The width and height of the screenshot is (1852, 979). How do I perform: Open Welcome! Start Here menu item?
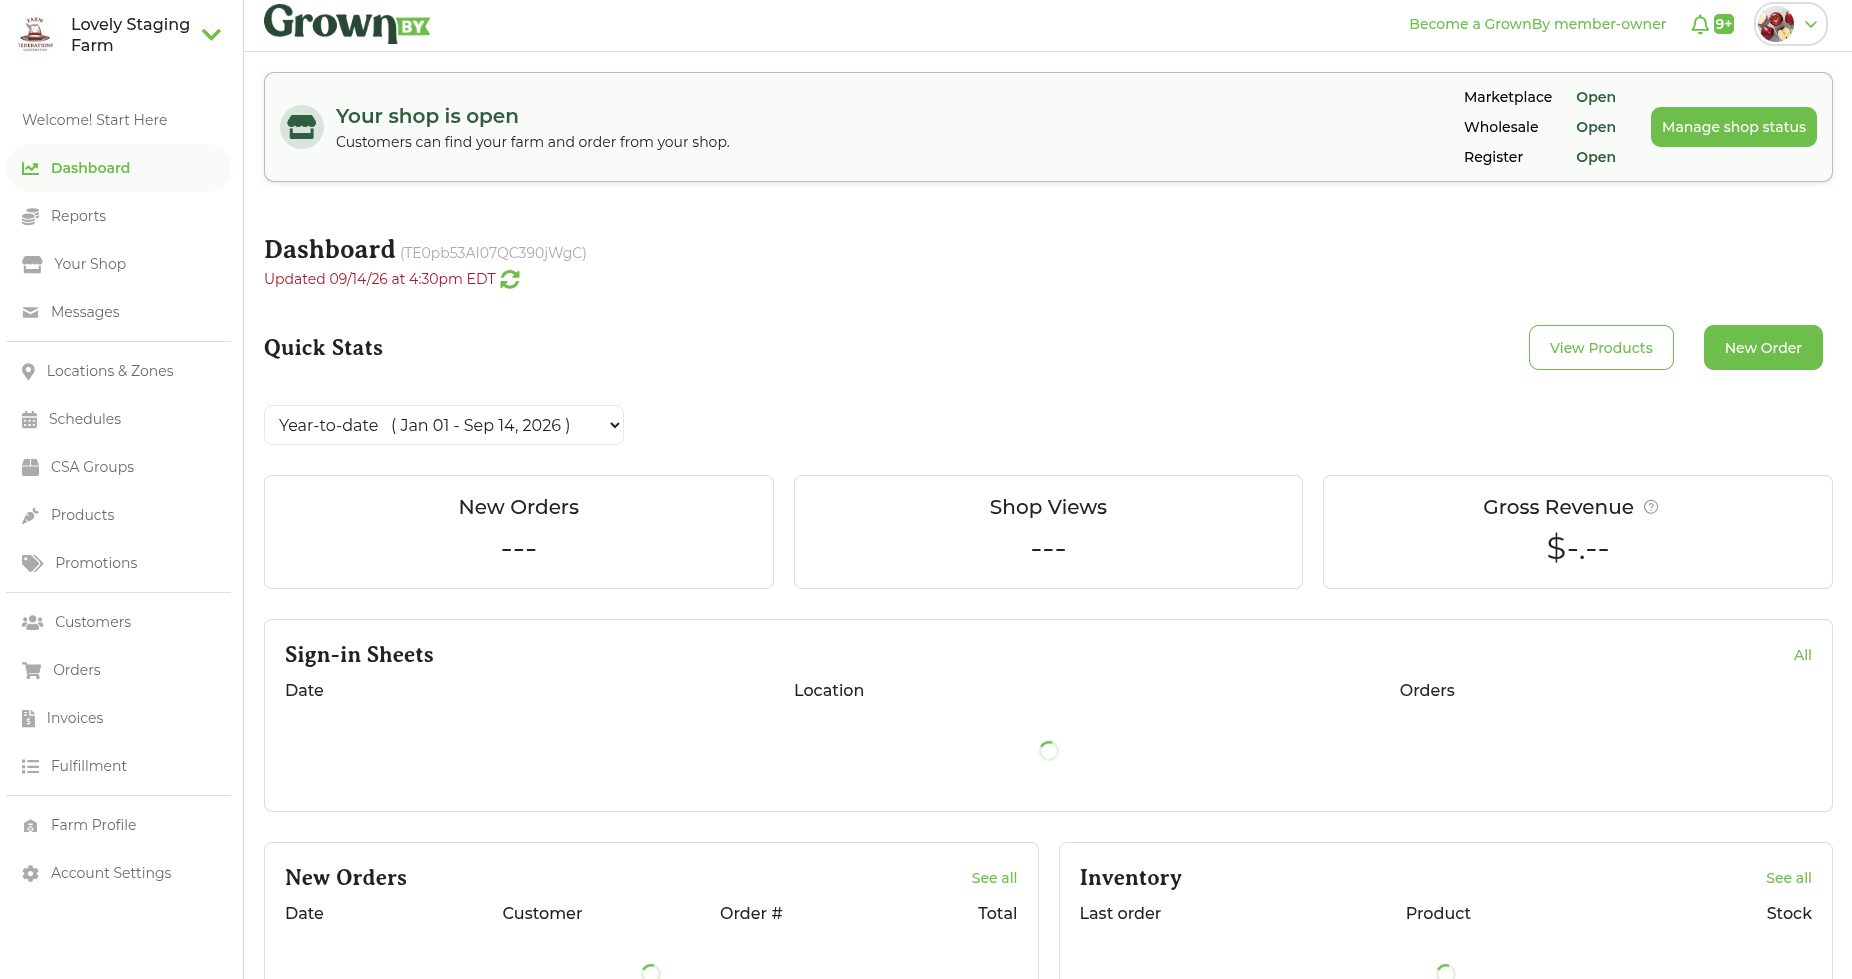(x=95, y=120)
